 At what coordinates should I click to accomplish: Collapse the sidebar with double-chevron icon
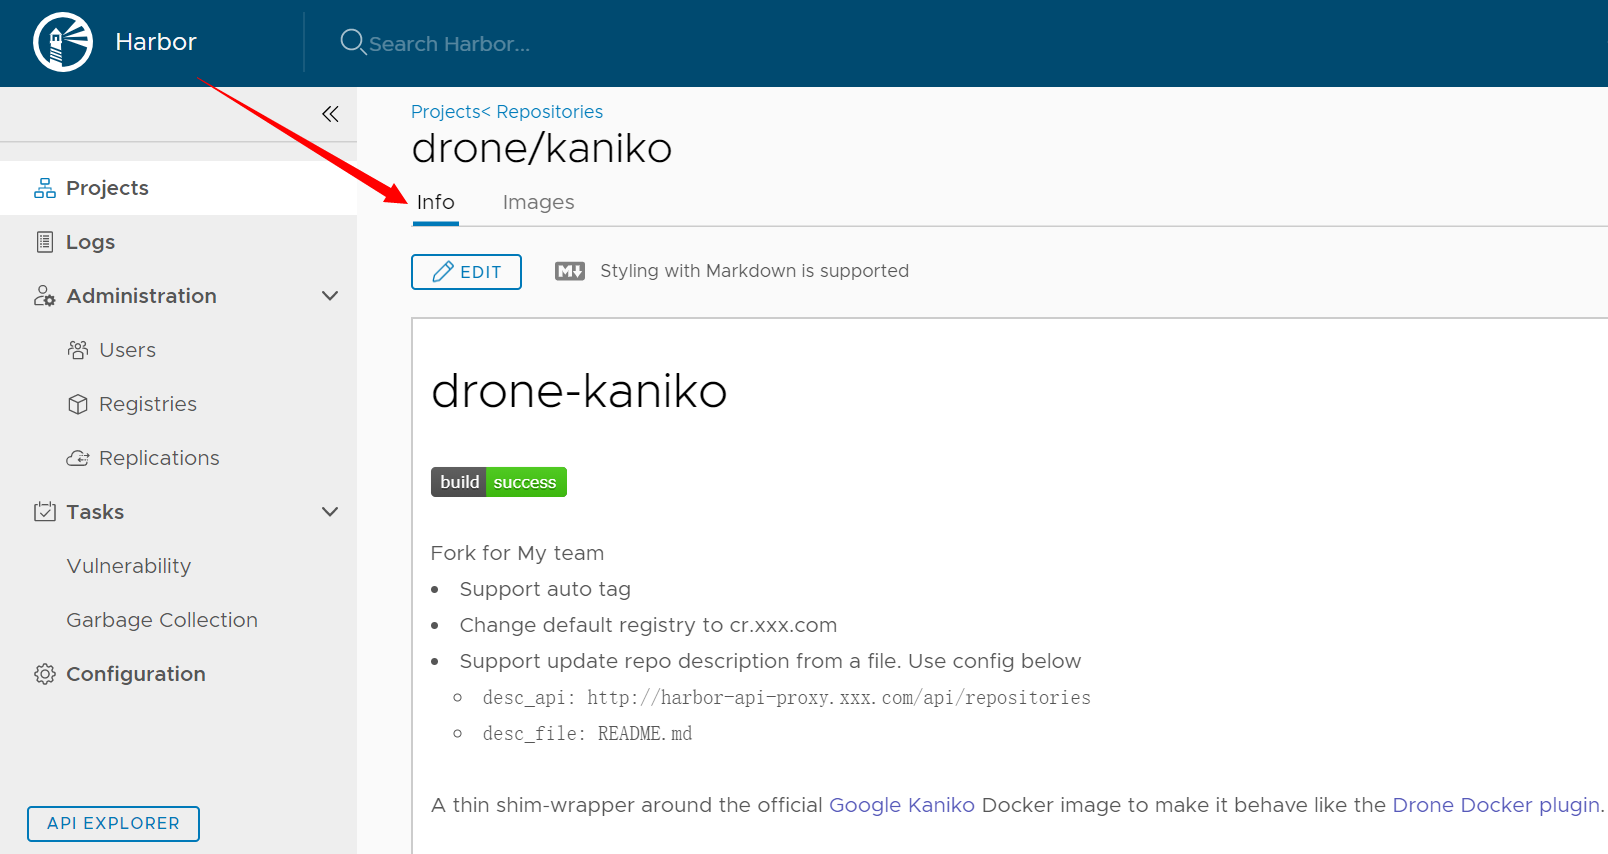coord(330,114)
